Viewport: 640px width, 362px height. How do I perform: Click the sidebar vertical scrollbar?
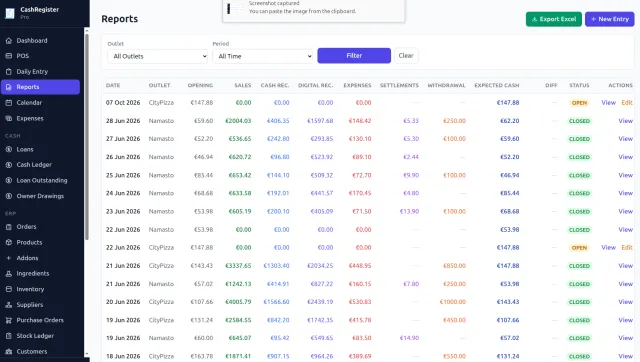tap(87, 137)
